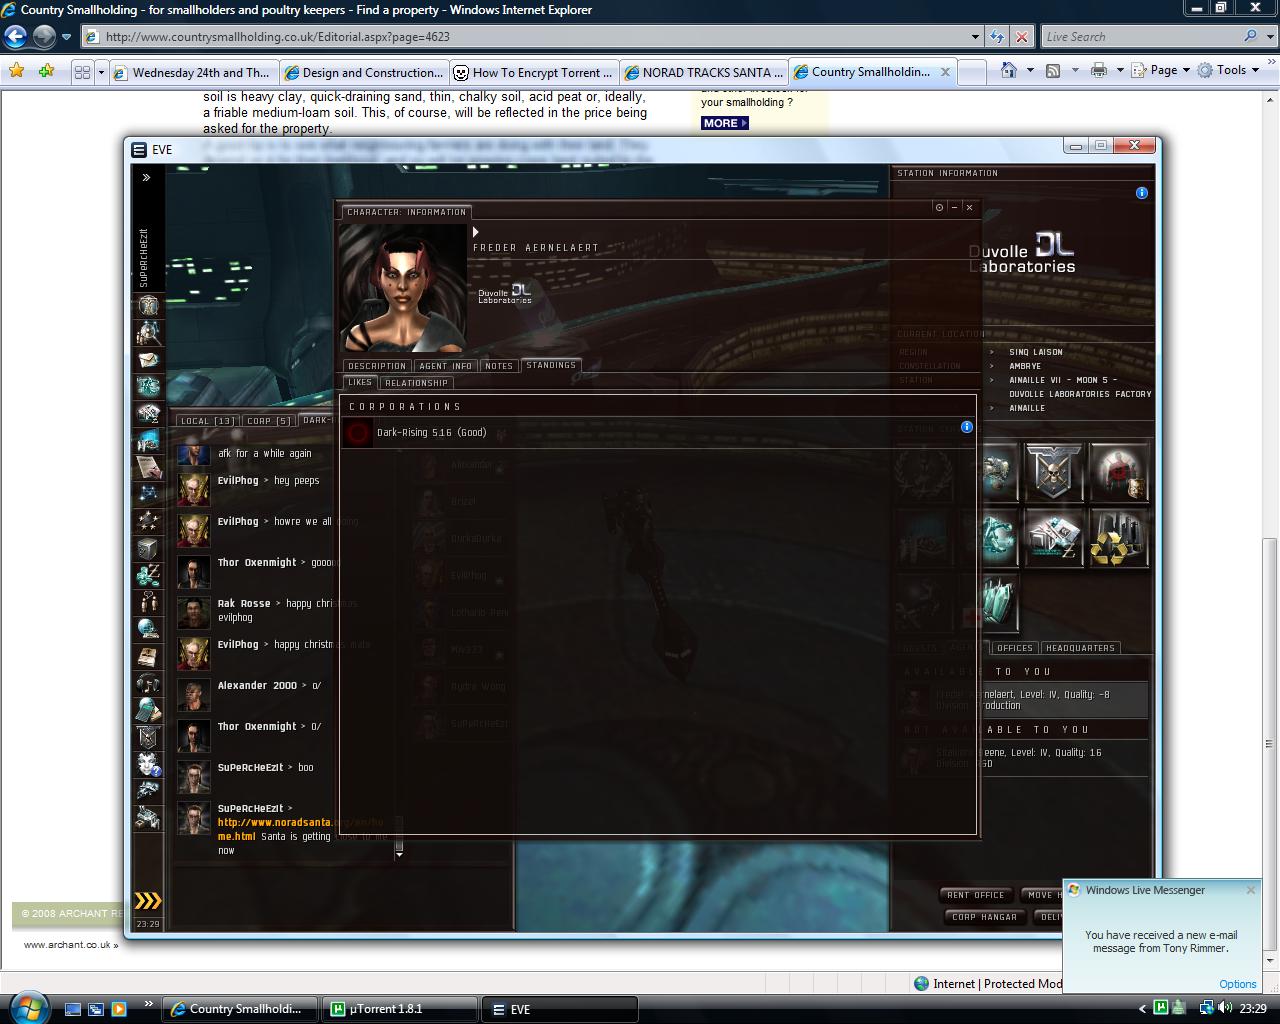Image resolution: width=1280 pixels, height=1024 pixels.
Task: Switch to the Agent Info tab
Action: pos(446,366)
